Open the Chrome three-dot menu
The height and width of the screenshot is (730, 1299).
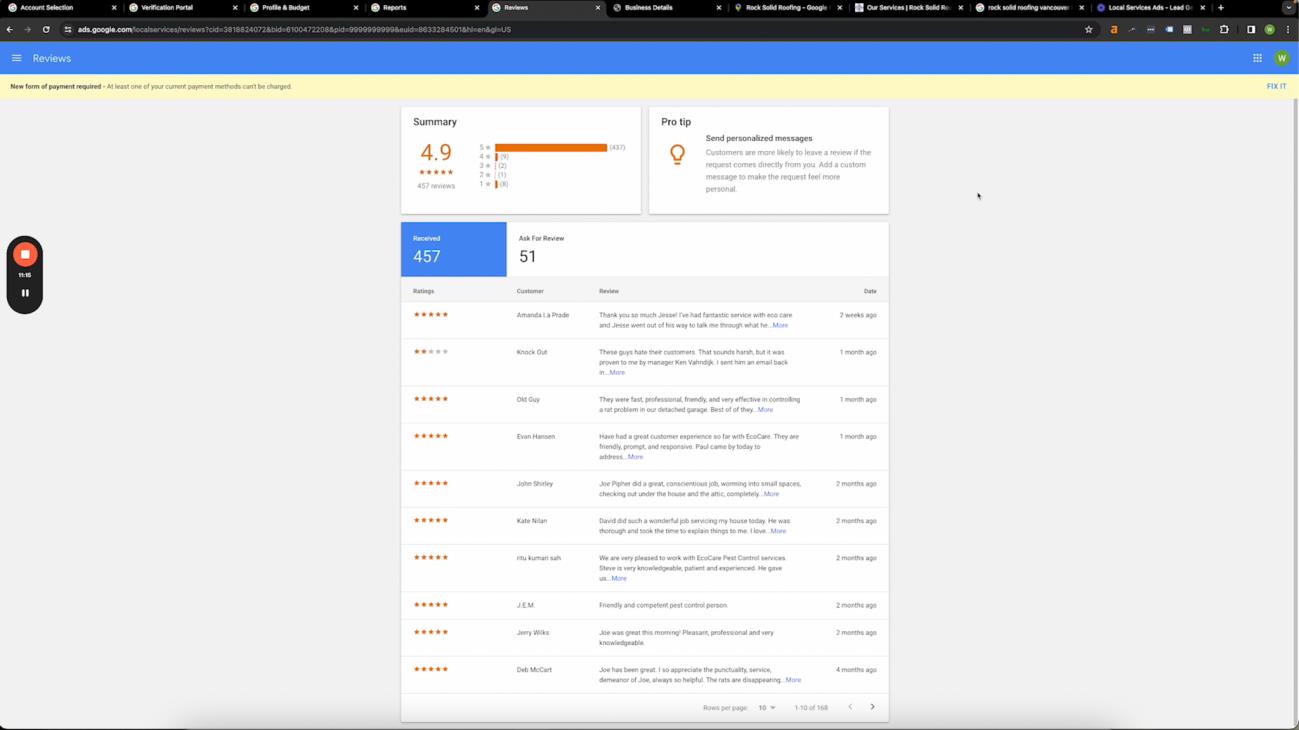click(x=1288, y=30)
